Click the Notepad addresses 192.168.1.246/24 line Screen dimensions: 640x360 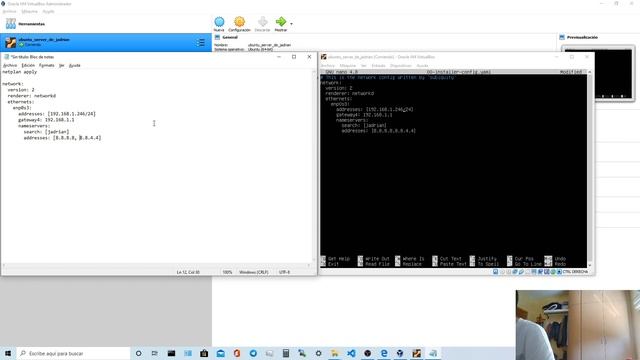tap(57, 114)
